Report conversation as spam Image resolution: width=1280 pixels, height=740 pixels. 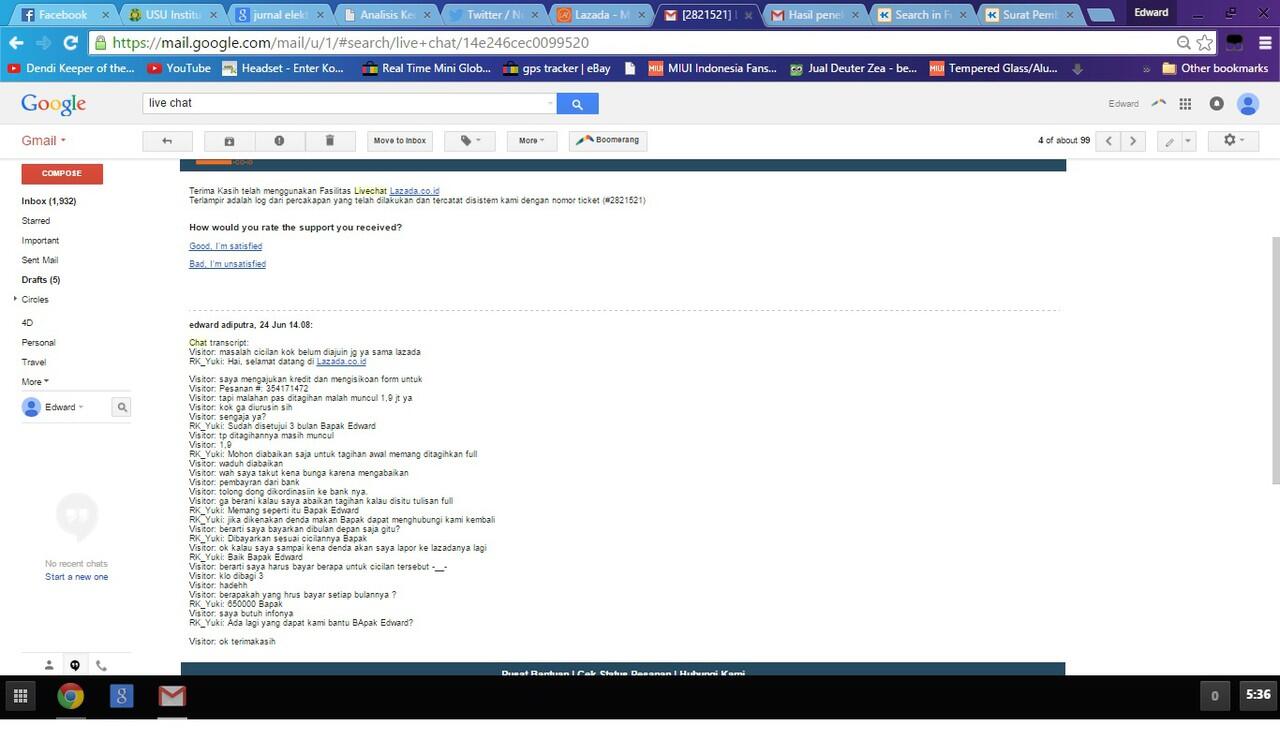click(x=279, y=141)
